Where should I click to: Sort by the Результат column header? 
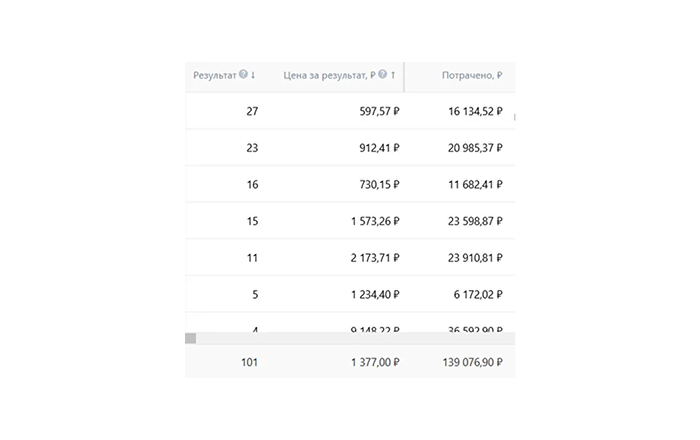[x=214, y=75]
